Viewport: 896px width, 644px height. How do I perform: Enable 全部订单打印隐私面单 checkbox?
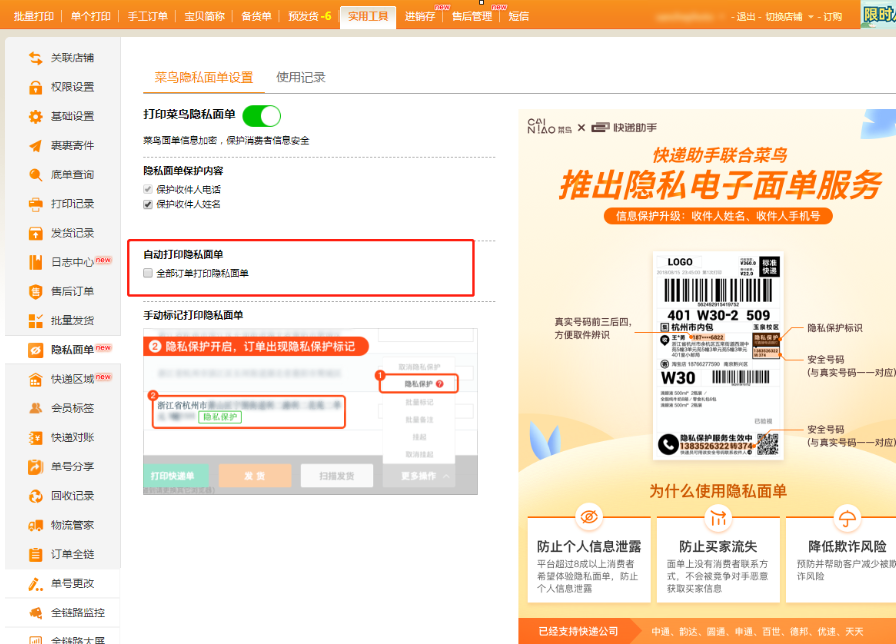[x=148, y=273]
